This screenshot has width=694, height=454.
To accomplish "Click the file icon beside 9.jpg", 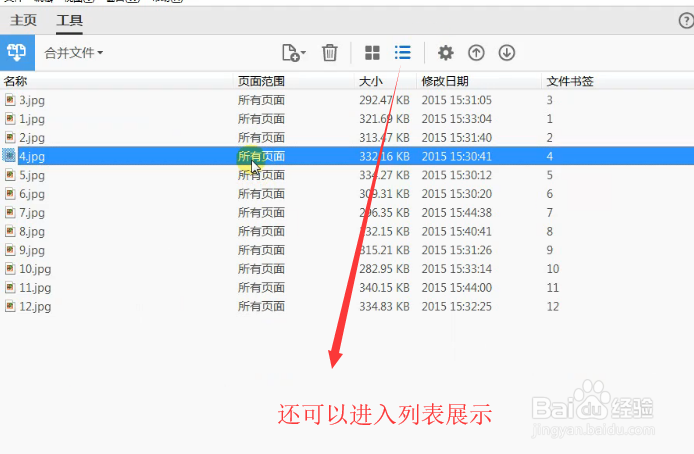I will (x=10, y=250).
